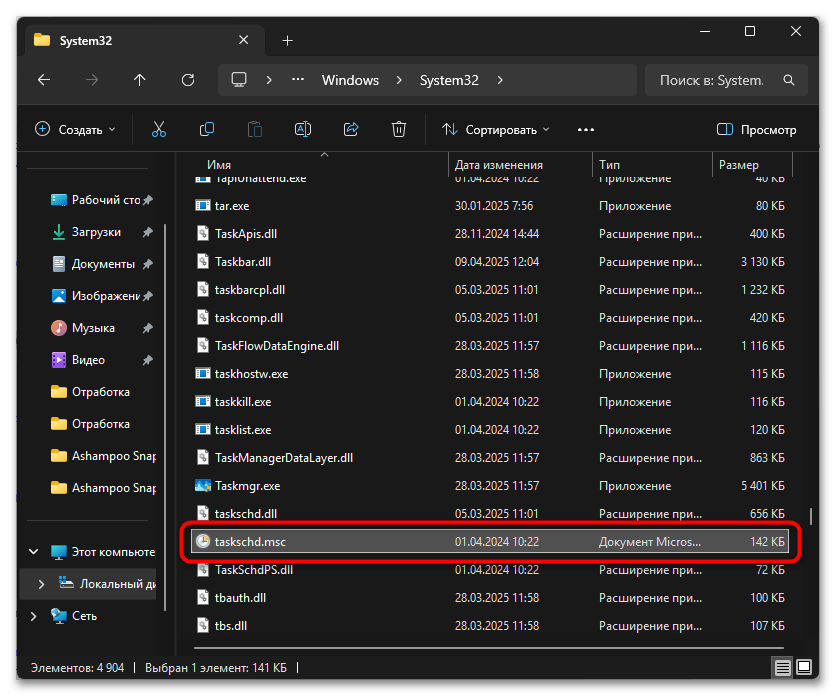Click Элементов: 4 904 in status bar
This screenshot has height=696, width=836.
[77, 668]
